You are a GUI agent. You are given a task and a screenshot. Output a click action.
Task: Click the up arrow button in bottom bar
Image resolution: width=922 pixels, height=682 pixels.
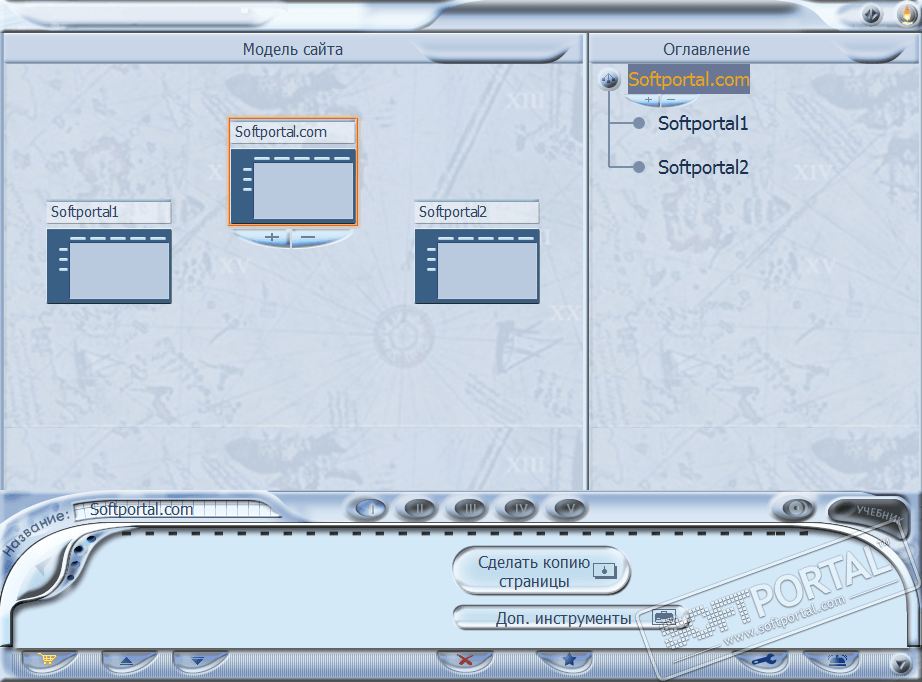[x=127, y=660]
